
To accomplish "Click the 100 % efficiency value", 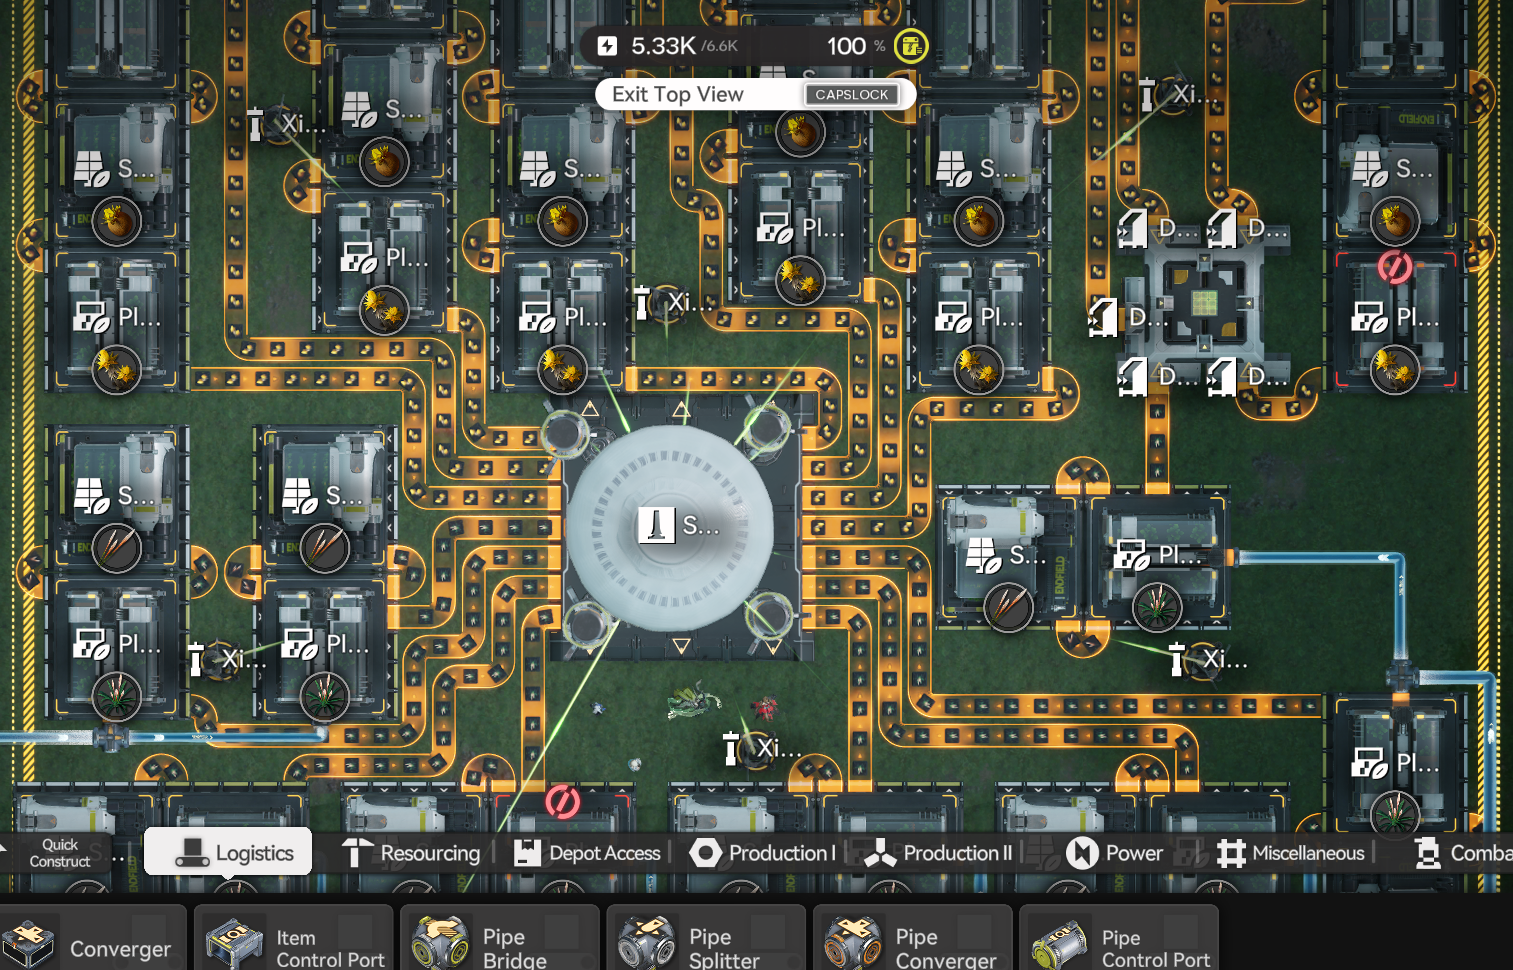I will pyautogui.click(x=856, y=46).
